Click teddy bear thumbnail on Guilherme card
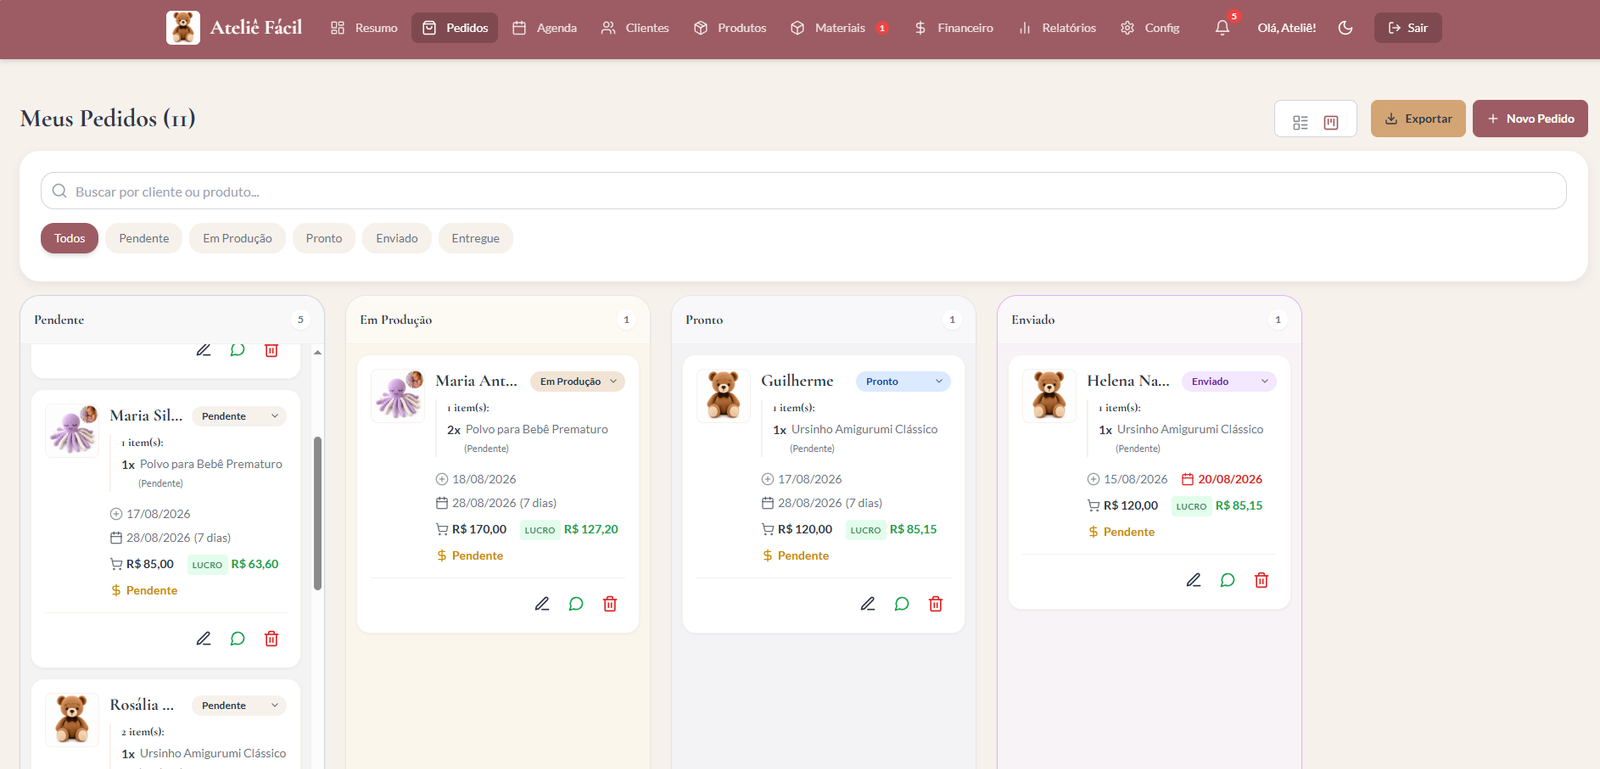The image size is (1600, 769). coord(723,396)
